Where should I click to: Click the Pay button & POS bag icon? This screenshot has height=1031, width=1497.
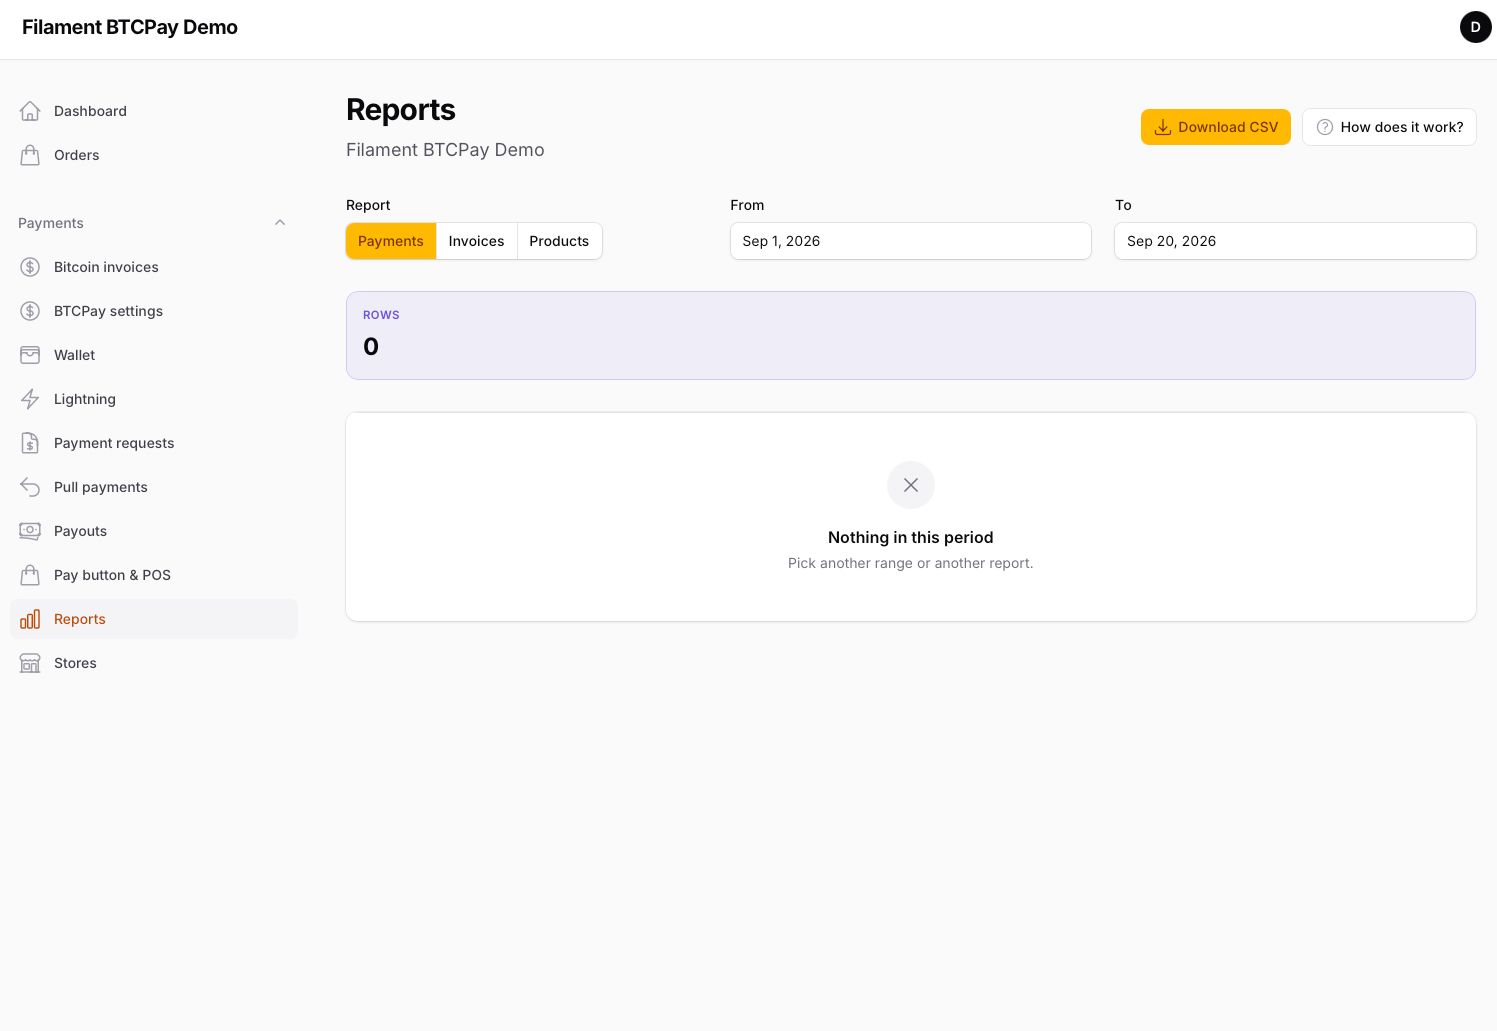(30, 575)
